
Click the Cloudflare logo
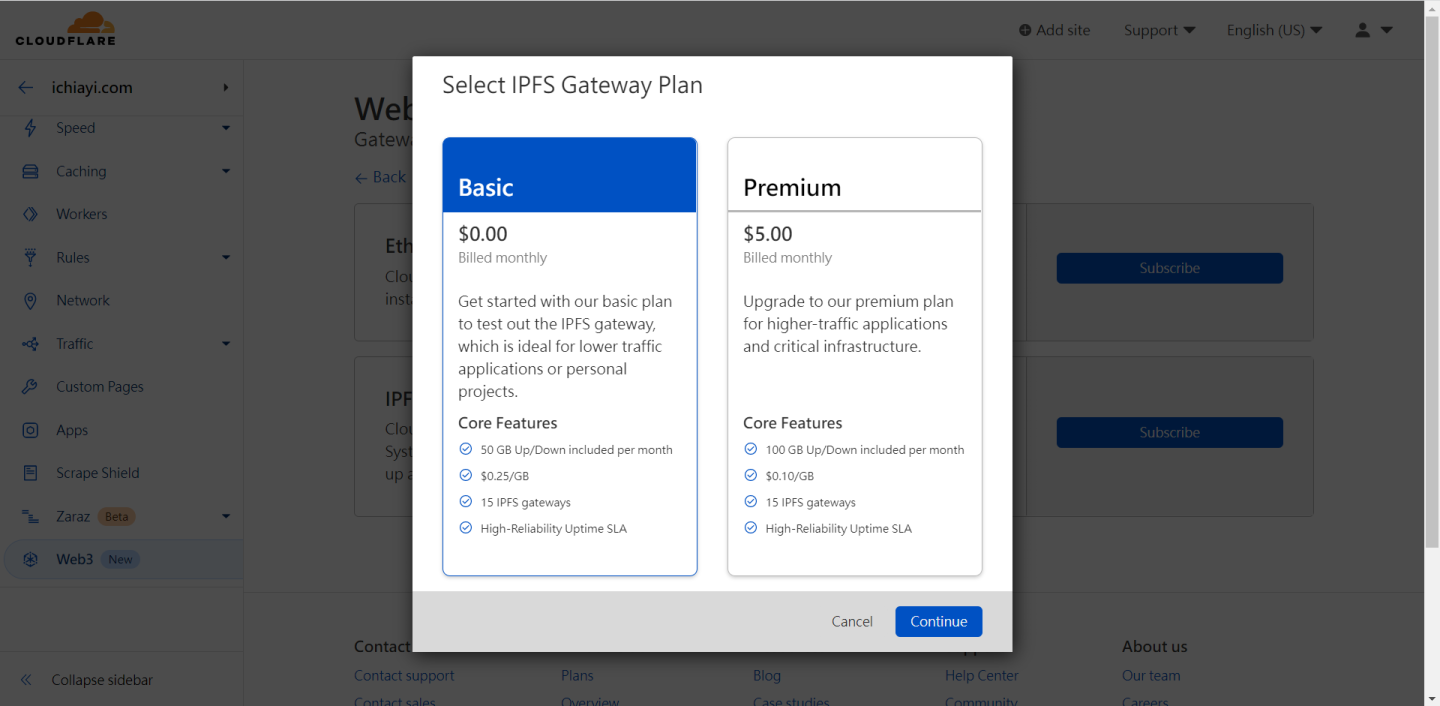tap(65, 29)
